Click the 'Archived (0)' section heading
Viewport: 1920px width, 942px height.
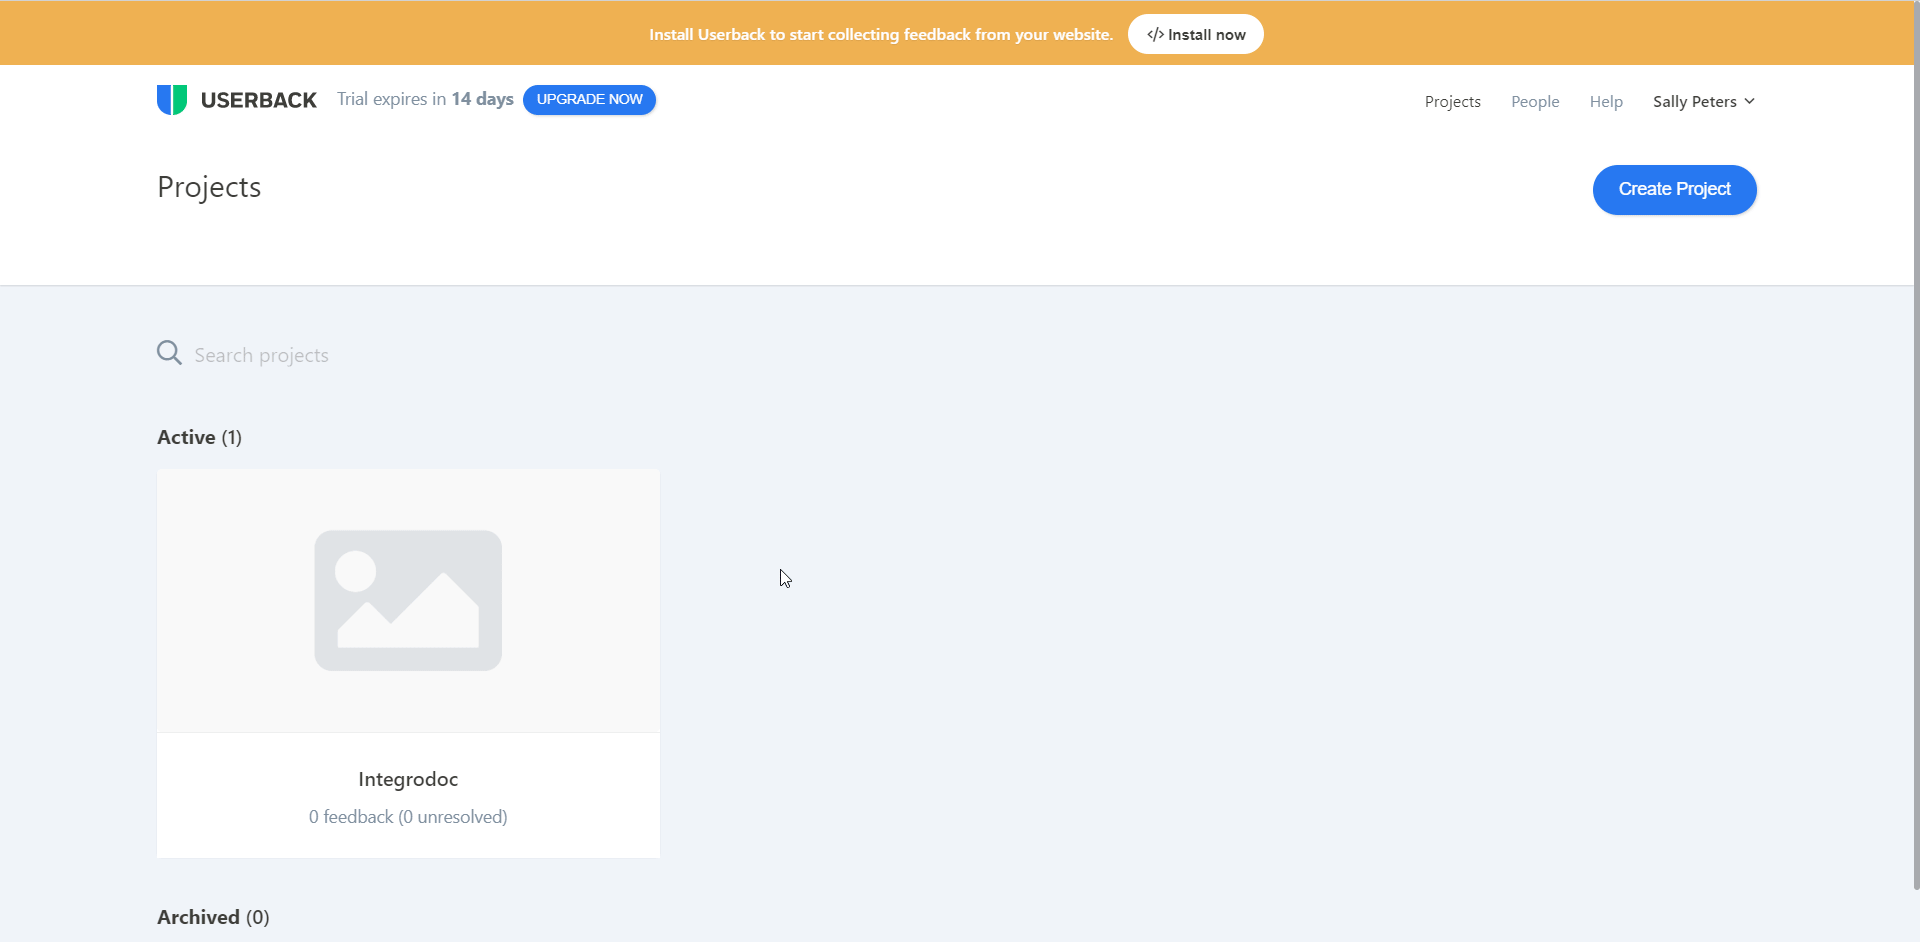coord(213,917)
